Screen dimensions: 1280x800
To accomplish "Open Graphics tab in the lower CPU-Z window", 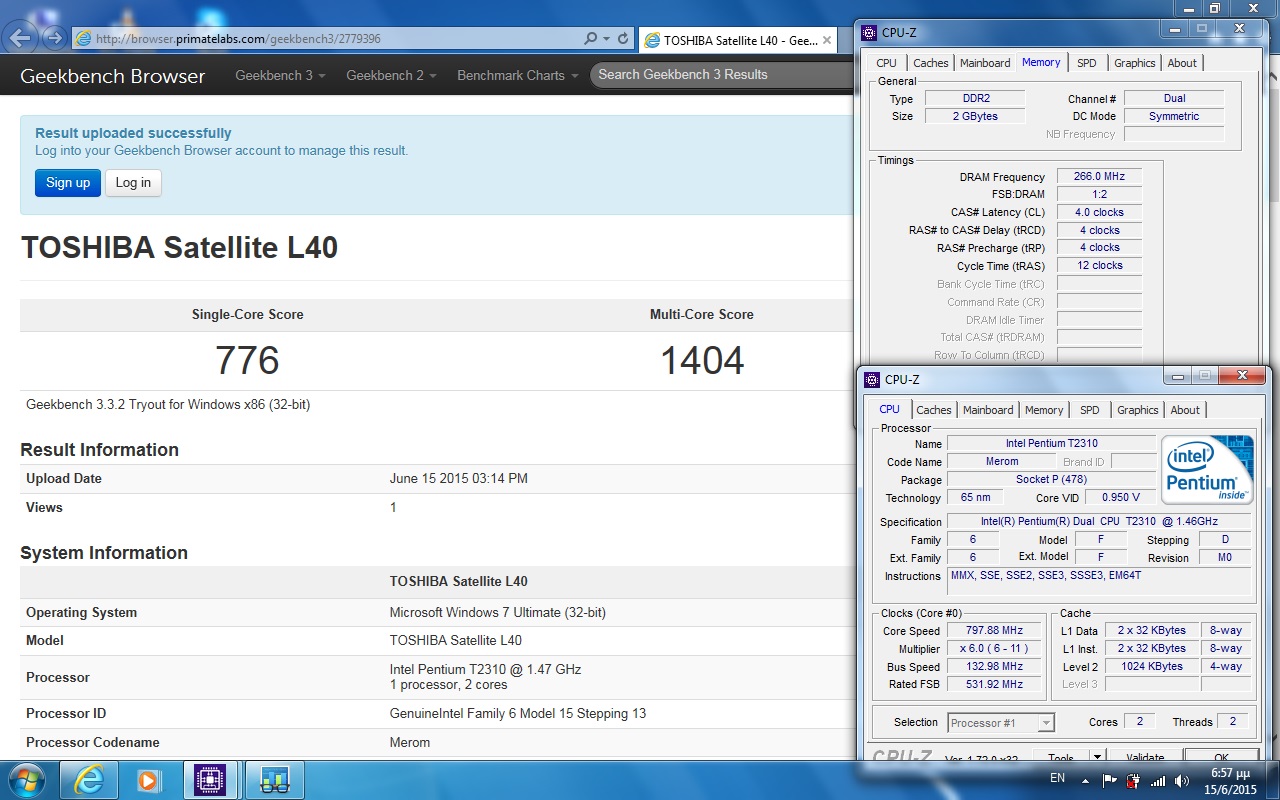I will pyautogui.click(x=1138, y=410).
